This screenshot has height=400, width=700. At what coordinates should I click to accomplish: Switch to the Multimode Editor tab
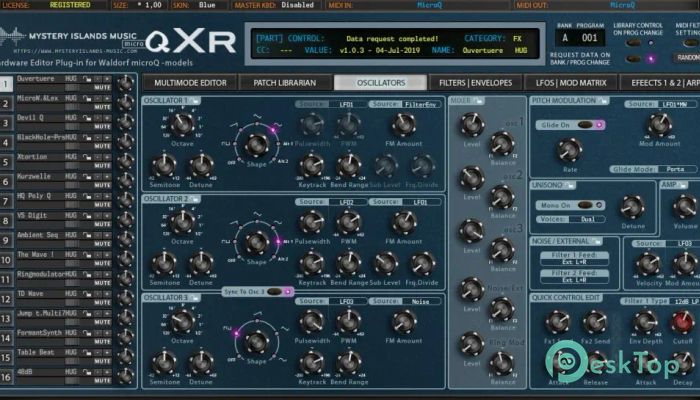tap(190, 83)
